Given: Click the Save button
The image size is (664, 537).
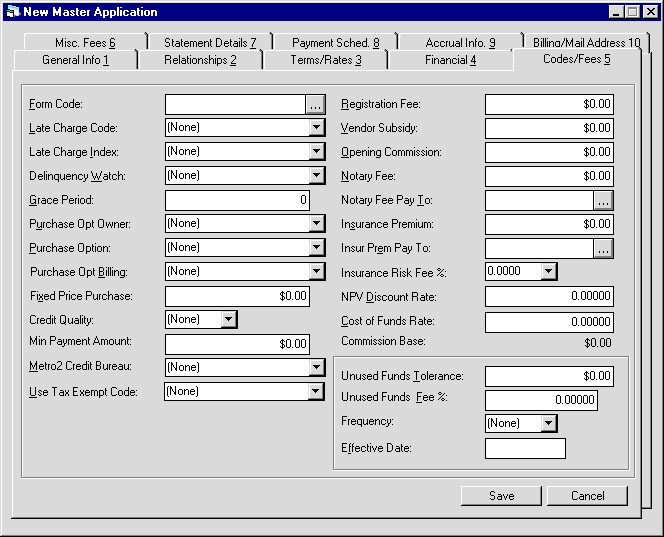Looking at the screenshot, I should click(x=501, y=496).
